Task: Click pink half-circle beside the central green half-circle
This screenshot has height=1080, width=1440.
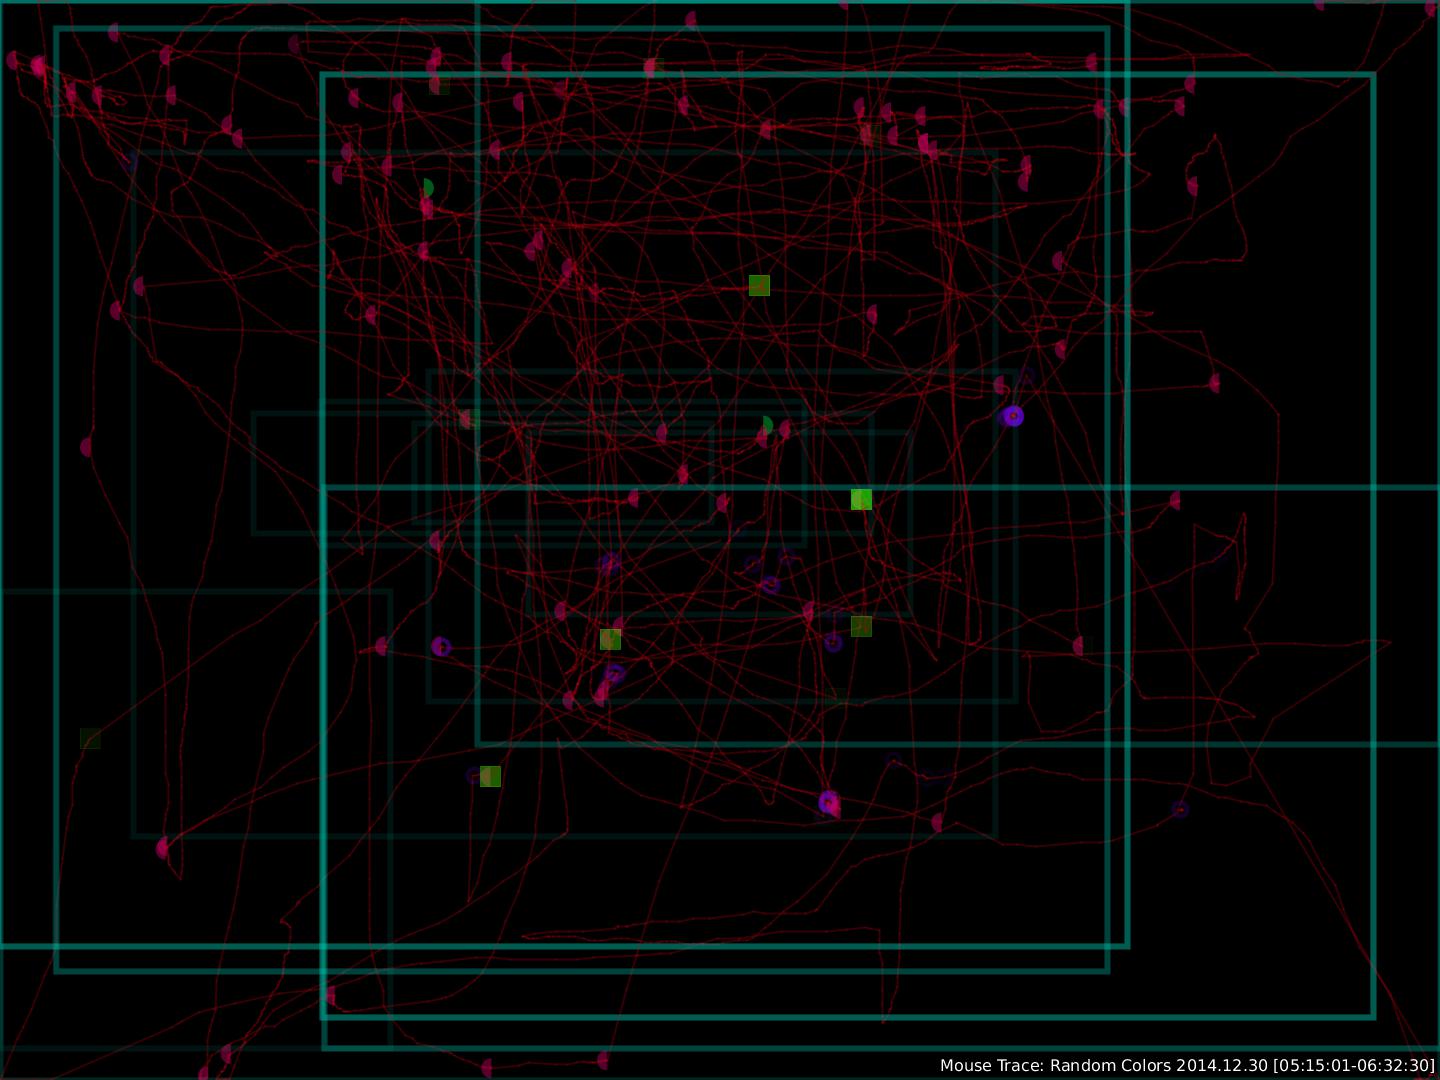Action: click(x=785, y=430)
